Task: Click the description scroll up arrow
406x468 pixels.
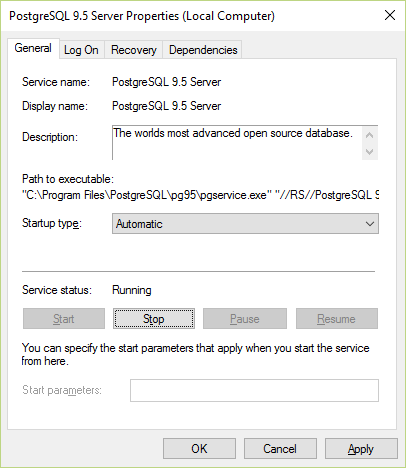Action: coord(370,135)
